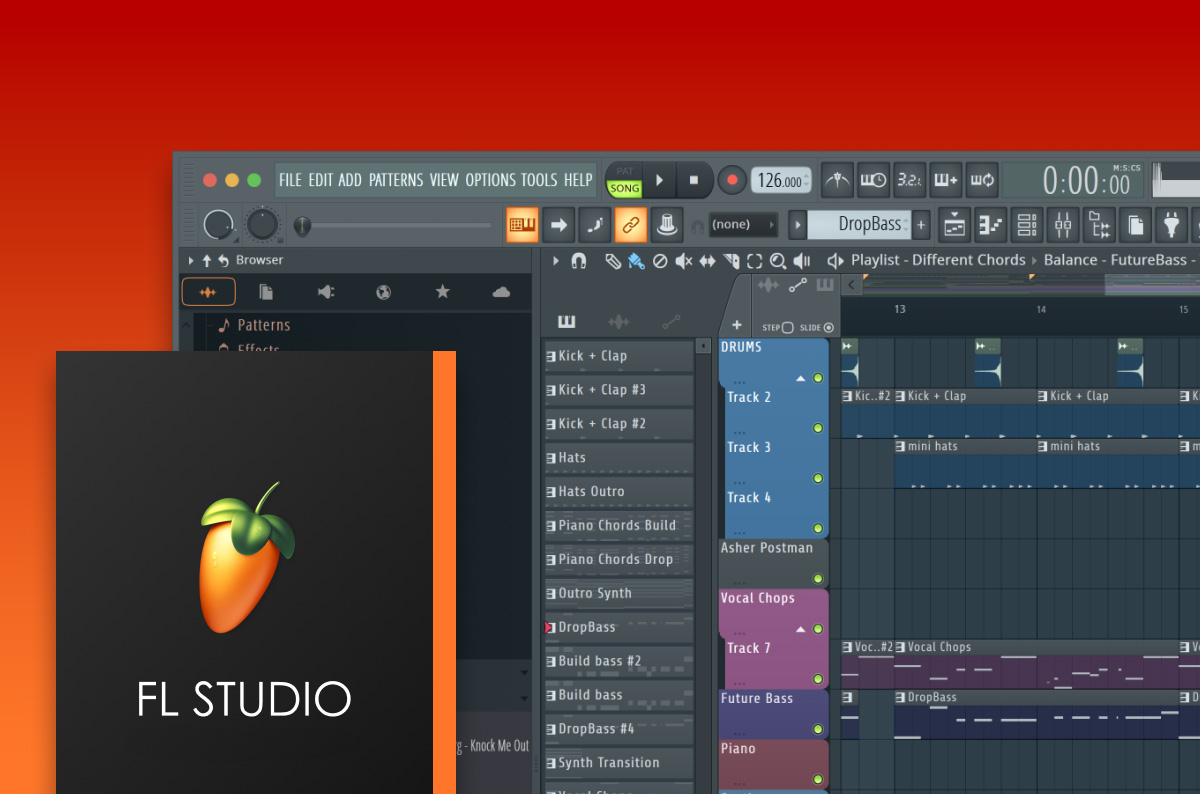1200x794 pixels.
Task: Toggle the link controller chain icon
Action: [x=630, y=225]
